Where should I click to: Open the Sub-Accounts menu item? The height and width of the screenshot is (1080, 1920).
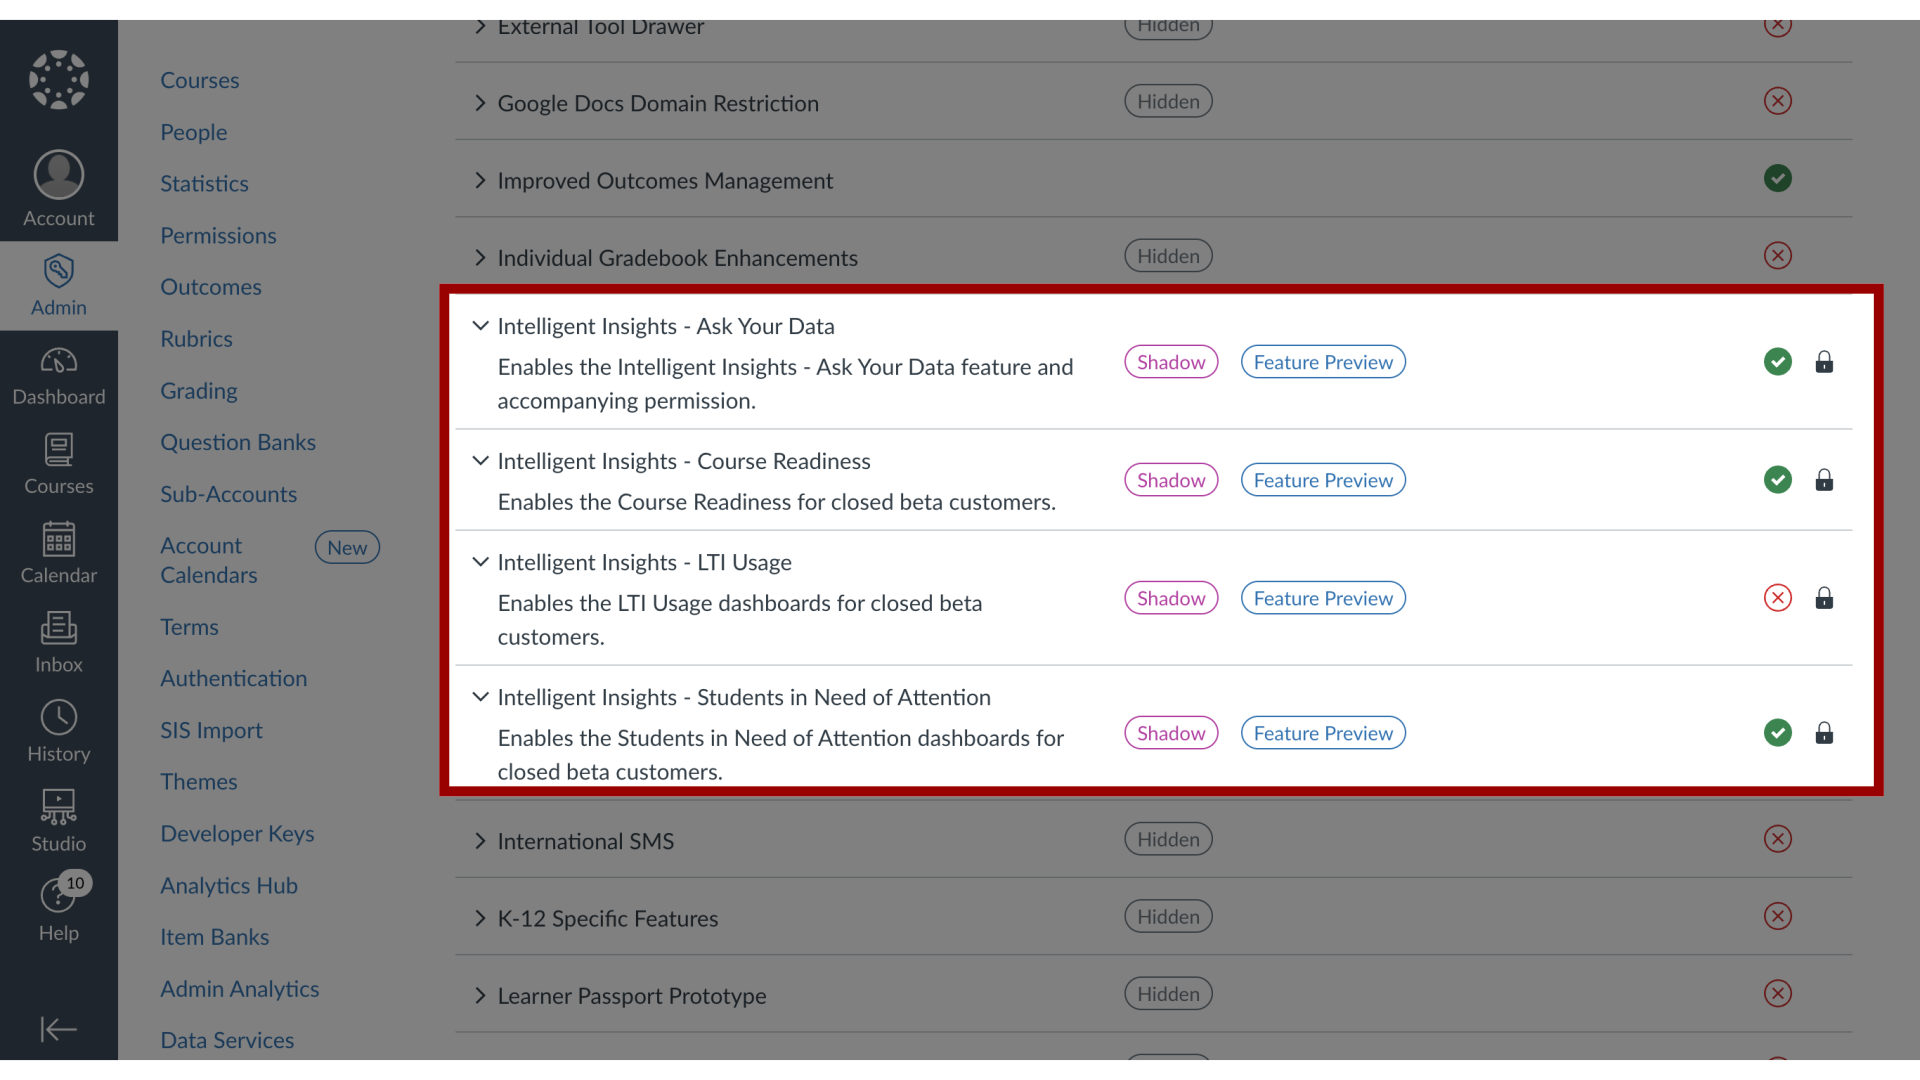[228, 493]
